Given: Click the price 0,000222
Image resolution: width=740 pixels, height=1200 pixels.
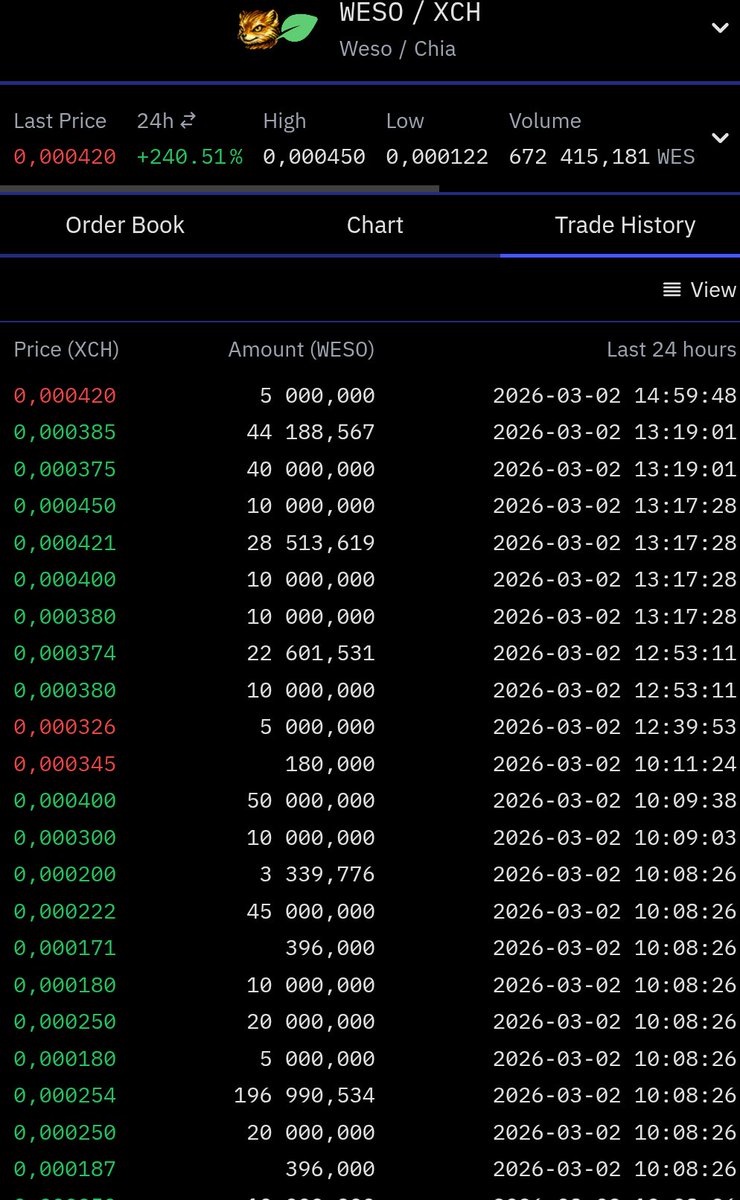Looking at the screenshot, I should [x=65, y=911].
